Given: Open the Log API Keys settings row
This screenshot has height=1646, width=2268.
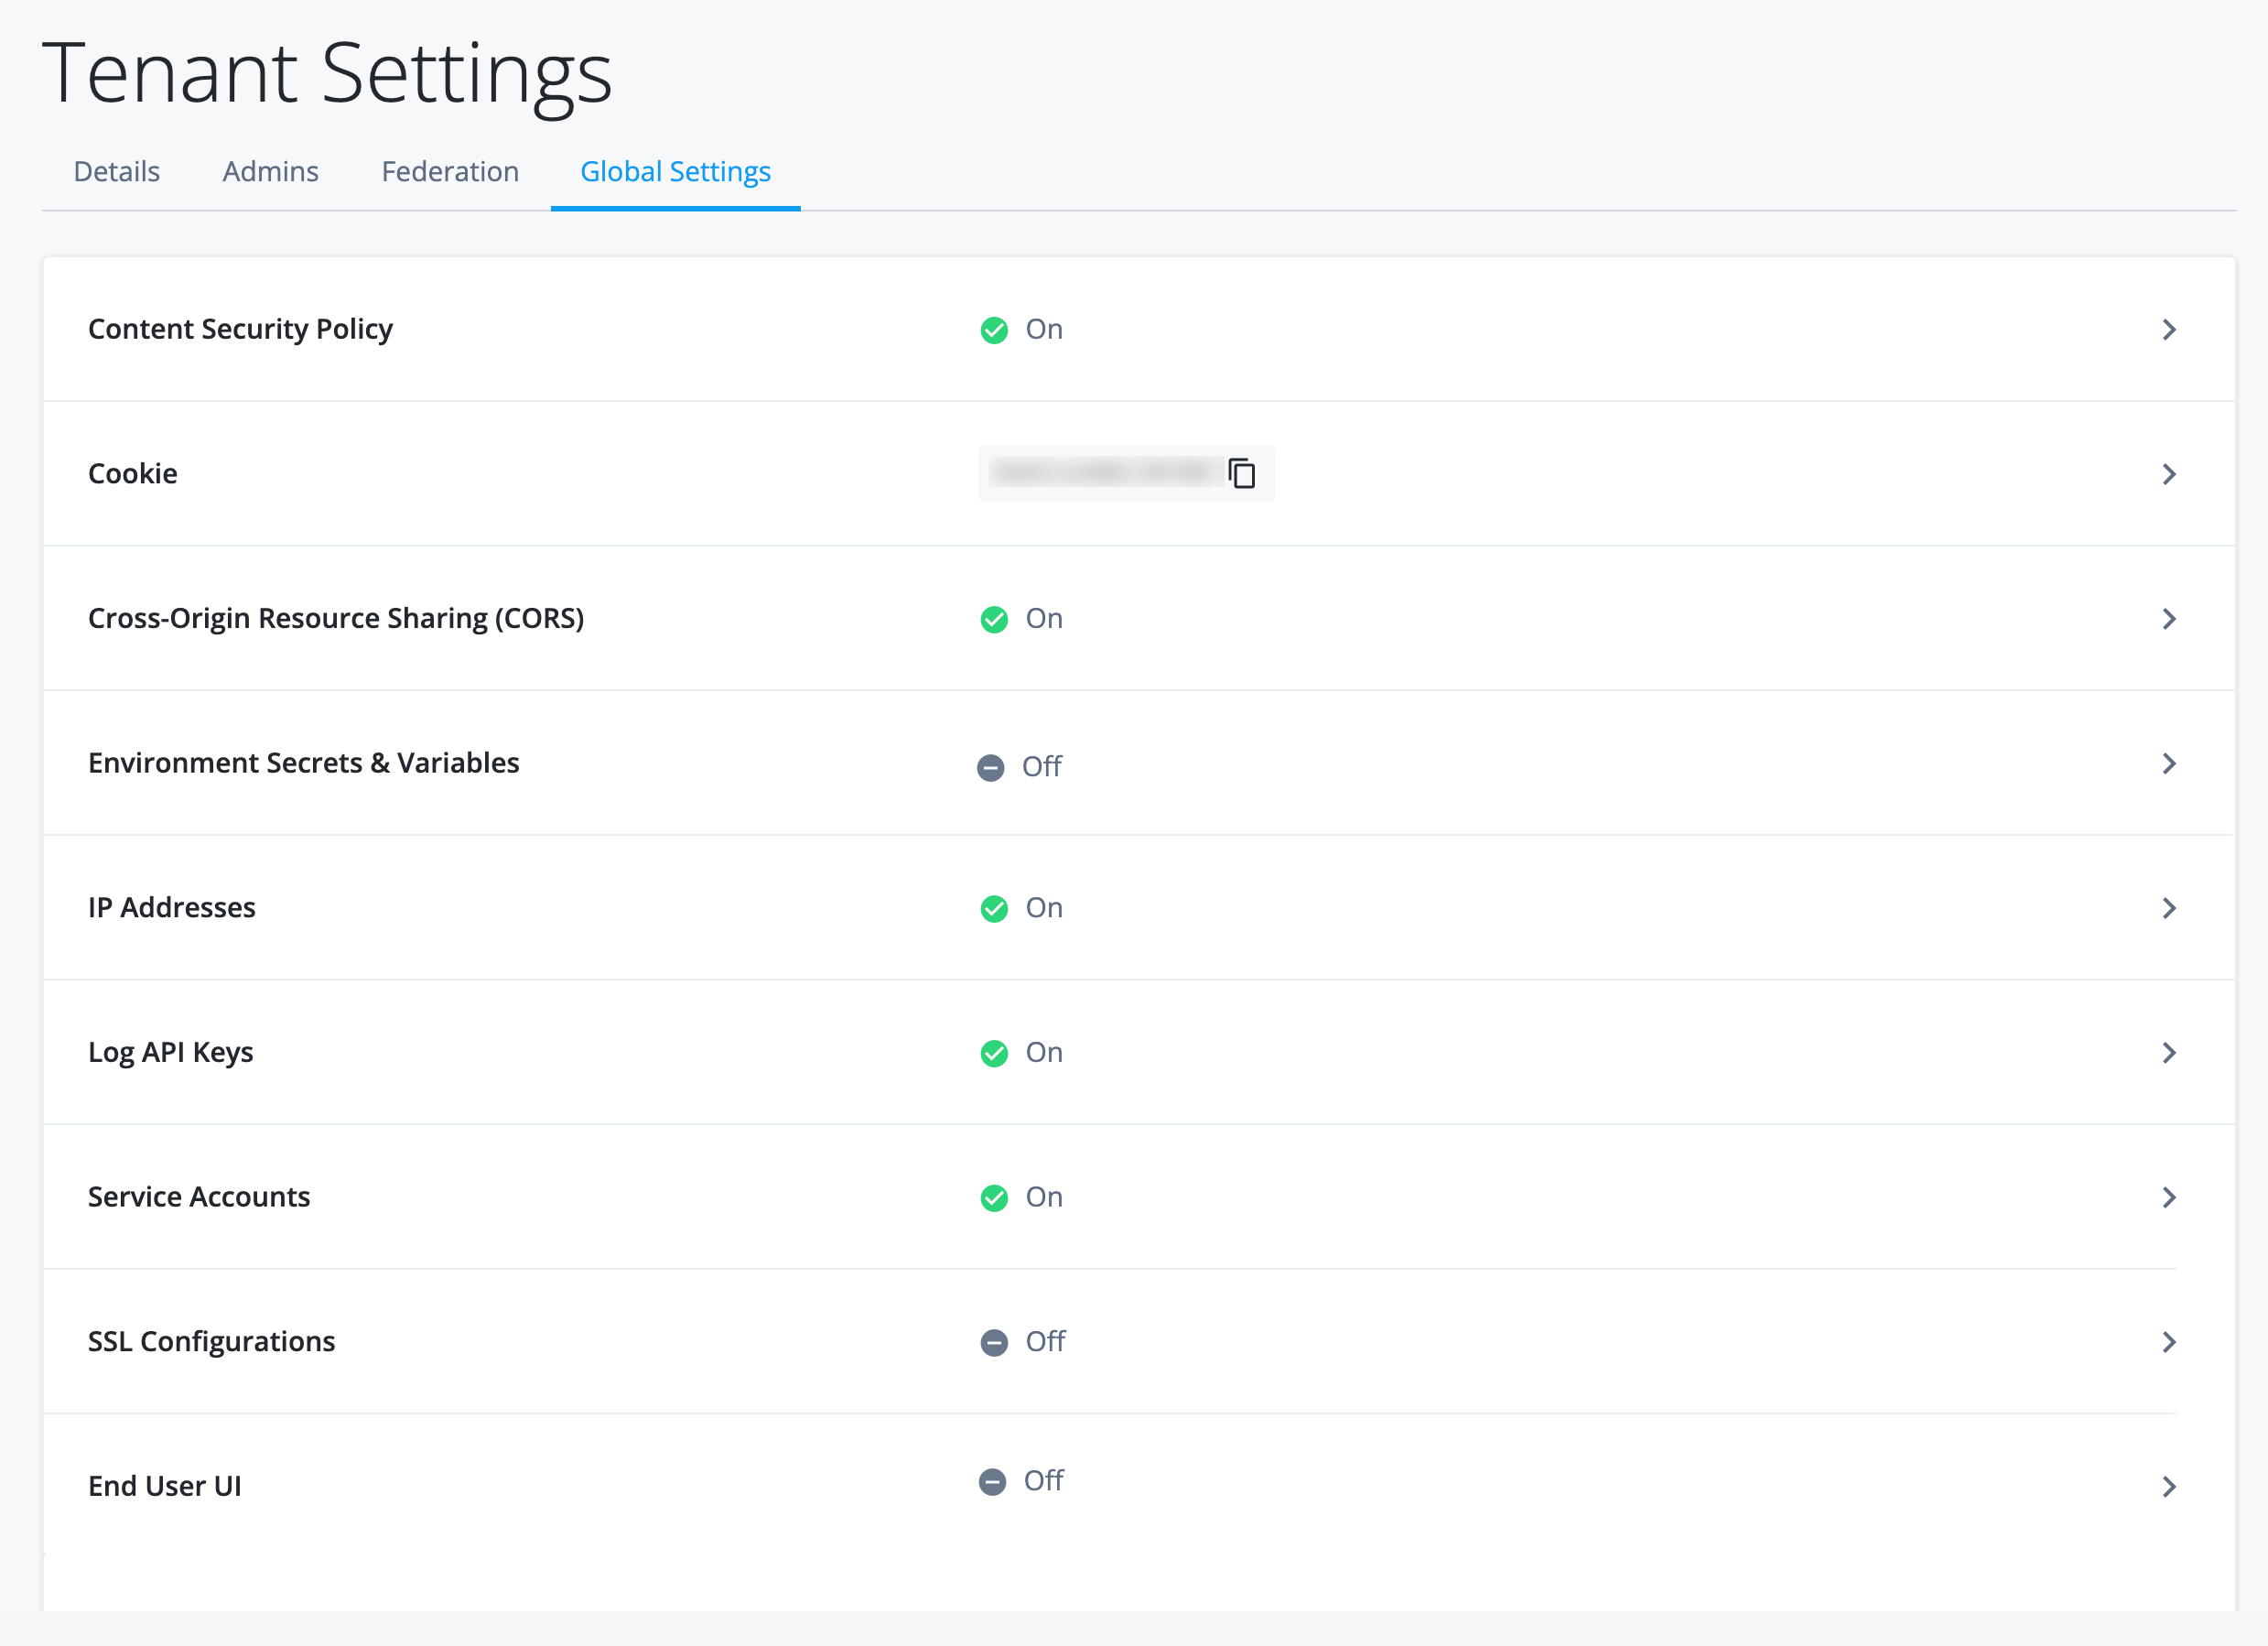Looking at the screenshot, I should pyautogui.click(x=2170, y=1052).
